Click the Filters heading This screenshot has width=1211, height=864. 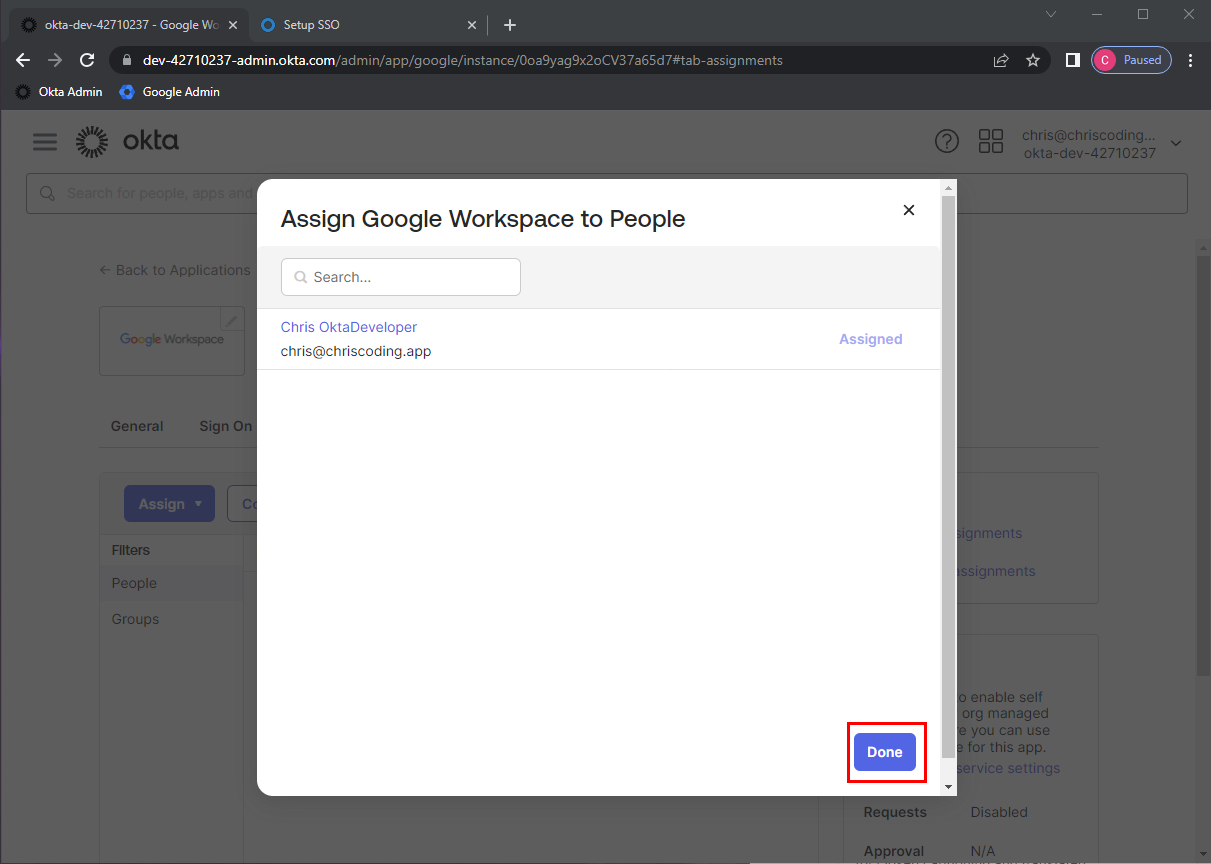coord(131,550)
